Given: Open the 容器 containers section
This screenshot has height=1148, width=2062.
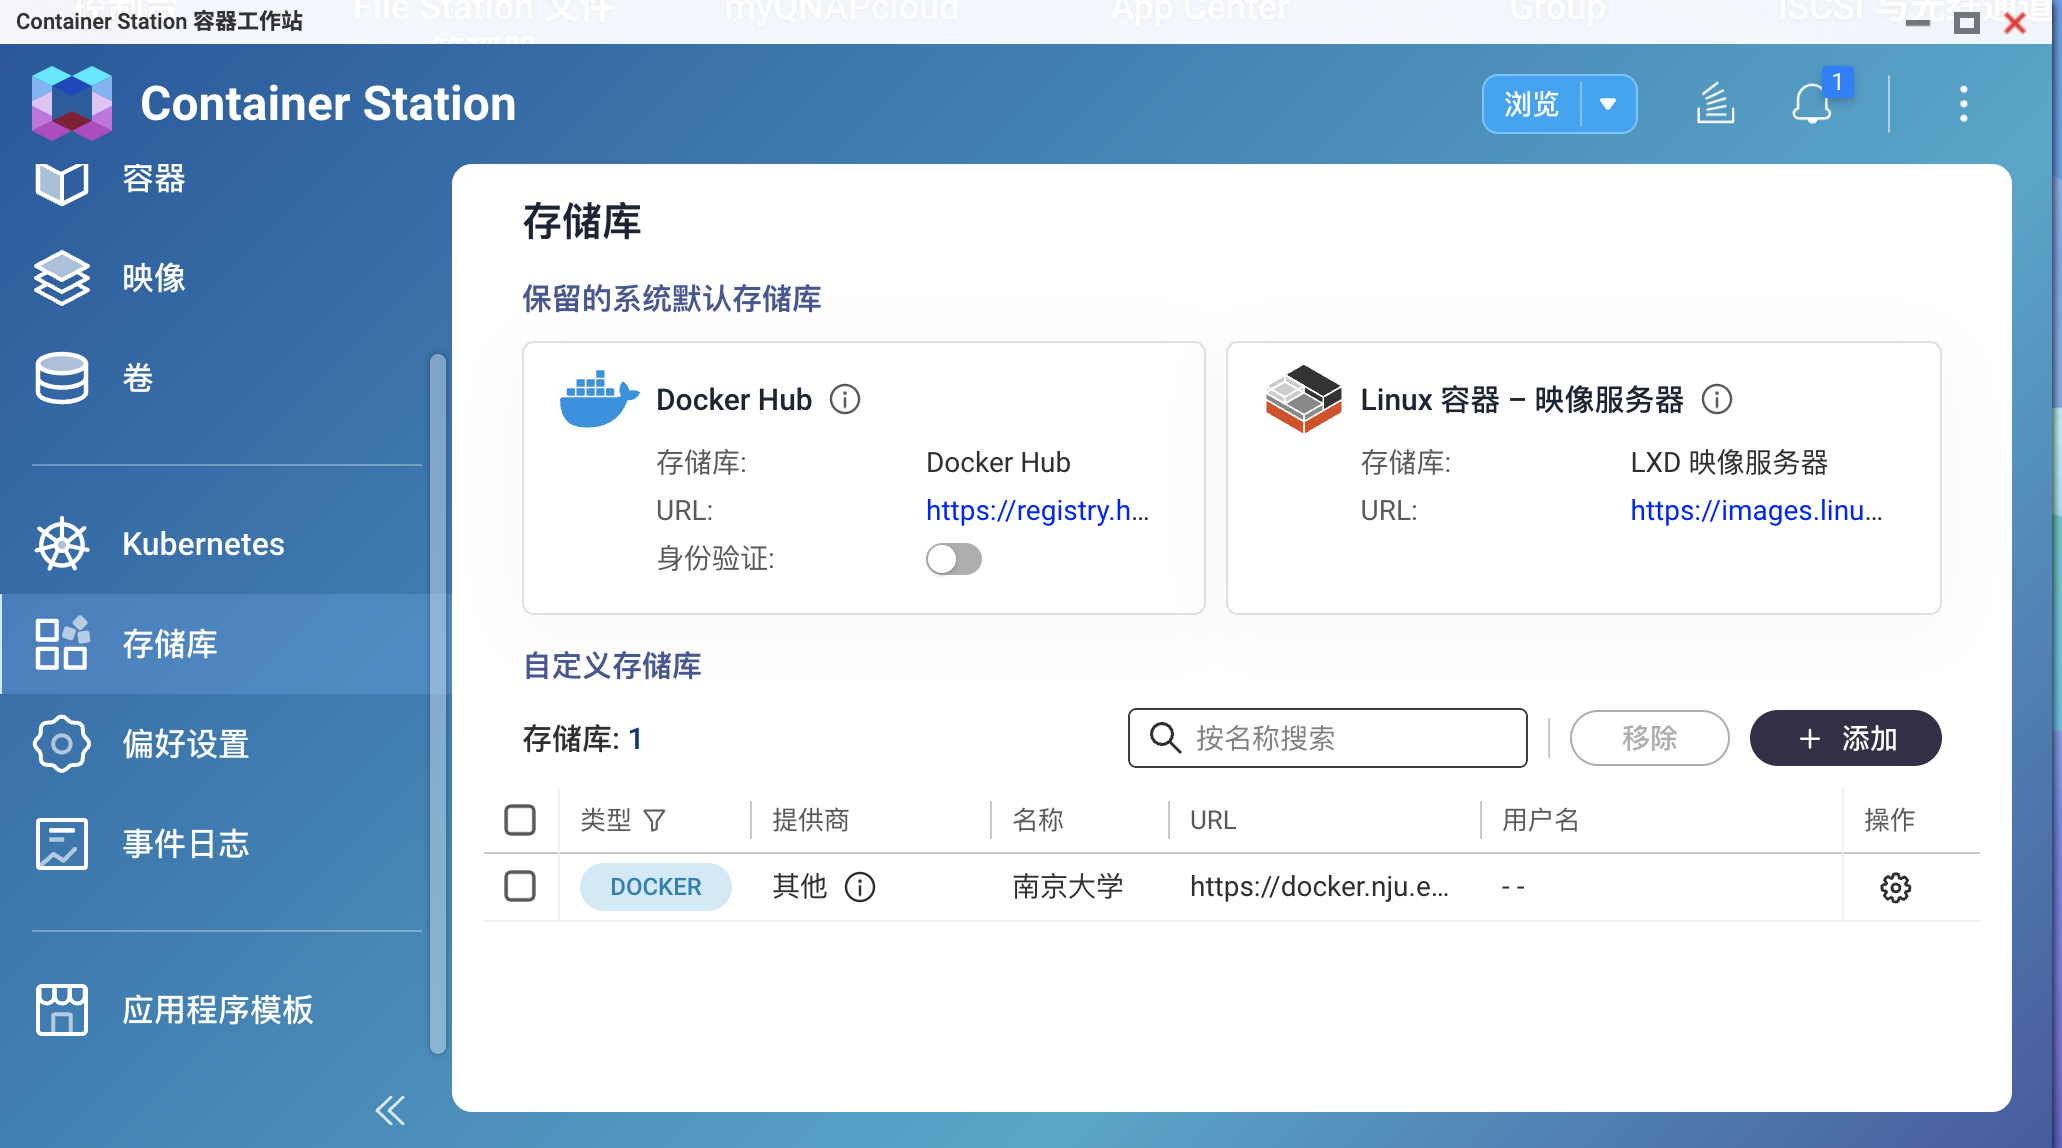Looking at the screenshot, I should coord(225,180).
